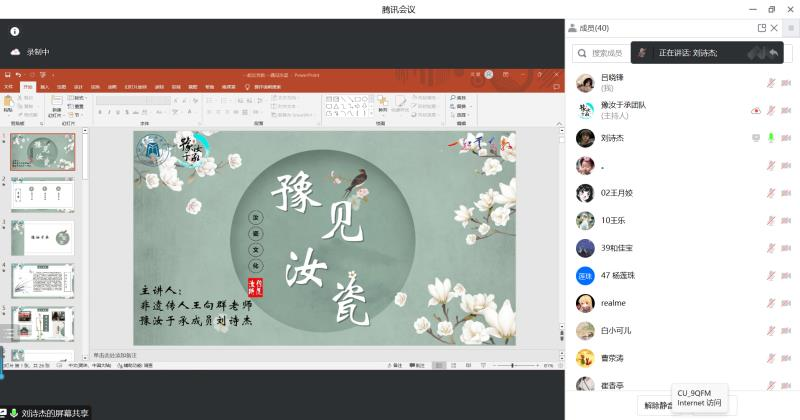Click the paste icon in ribbon

[9, 103]
